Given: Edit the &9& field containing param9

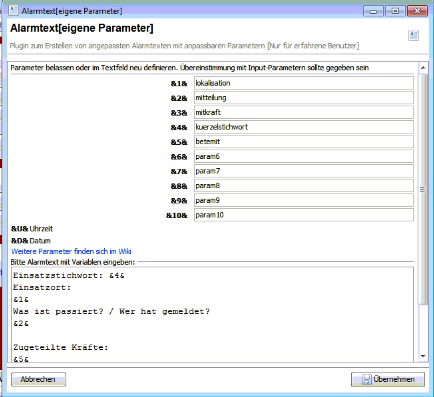Looking at the screenshot, I should point(304,200).
